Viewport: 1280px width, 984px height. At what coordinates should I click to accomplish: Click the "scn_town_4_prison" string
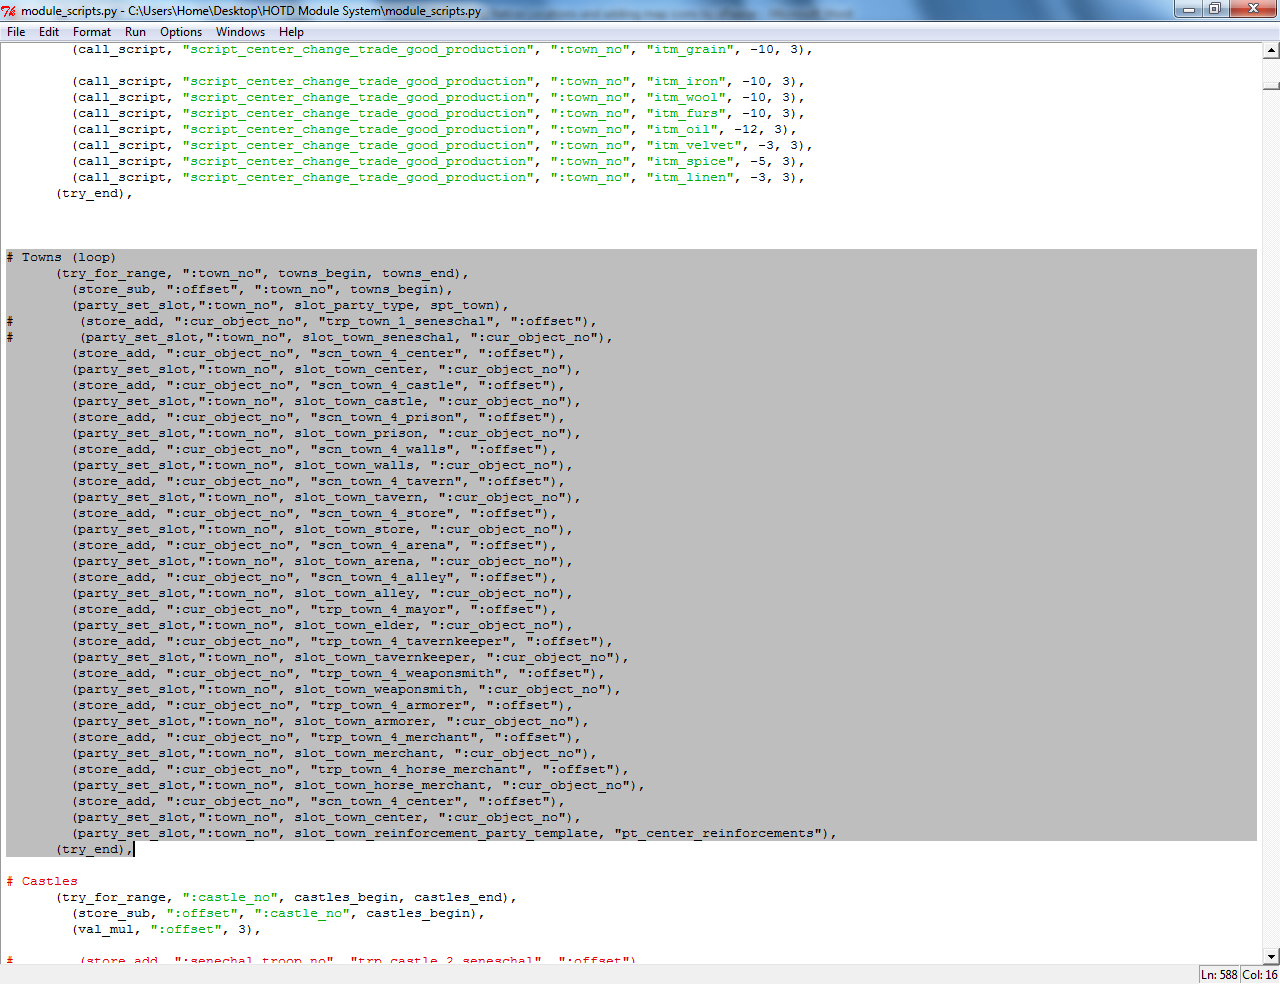(x=386, y=417)
